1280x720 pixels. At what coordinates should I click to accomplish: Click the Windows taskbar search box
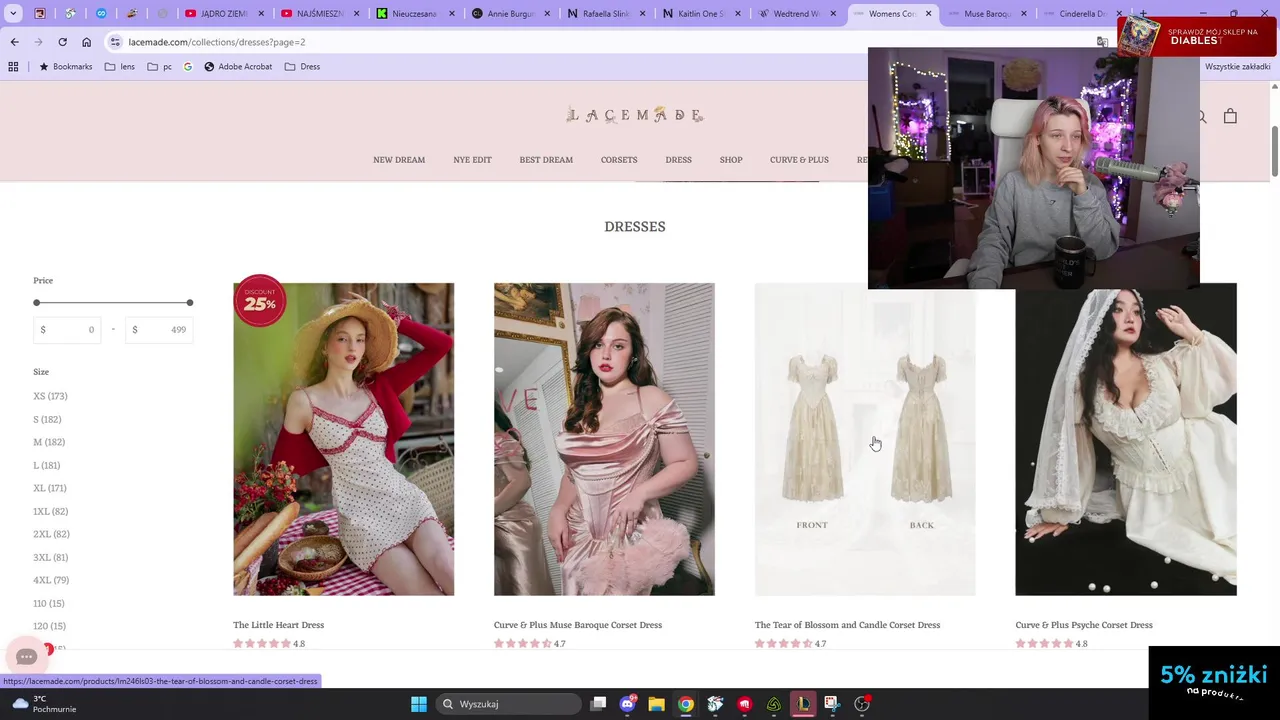pyautogui.click(x=508, y=704)
